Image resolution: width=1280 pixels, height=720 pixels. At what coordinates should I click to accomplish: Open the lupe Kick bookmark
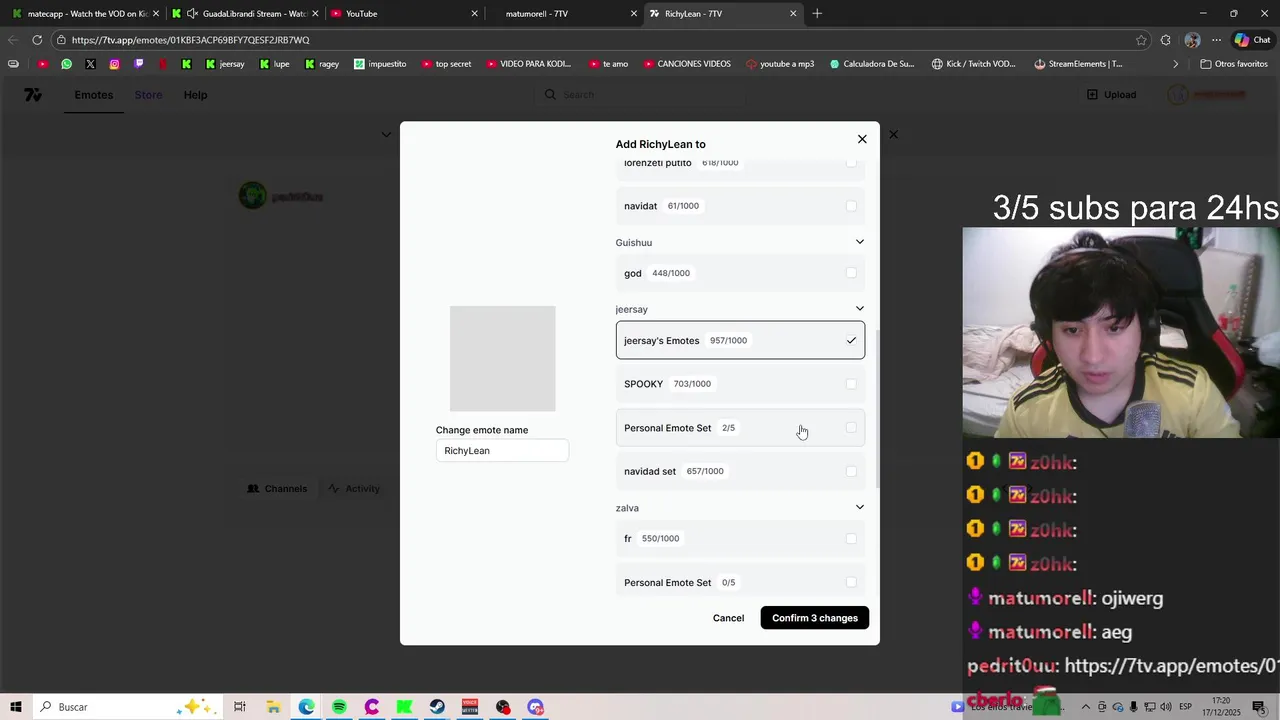tap(274, 64)
